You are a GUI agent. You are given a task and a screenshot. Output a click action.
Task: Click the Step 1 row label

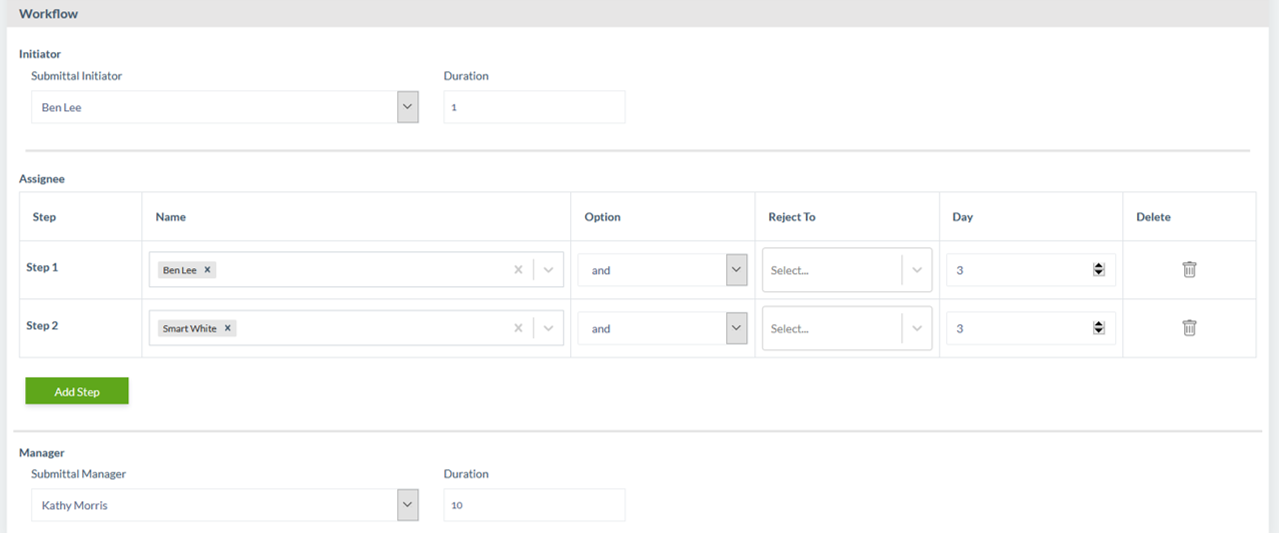pyautogui.click(x=42, y=267)
